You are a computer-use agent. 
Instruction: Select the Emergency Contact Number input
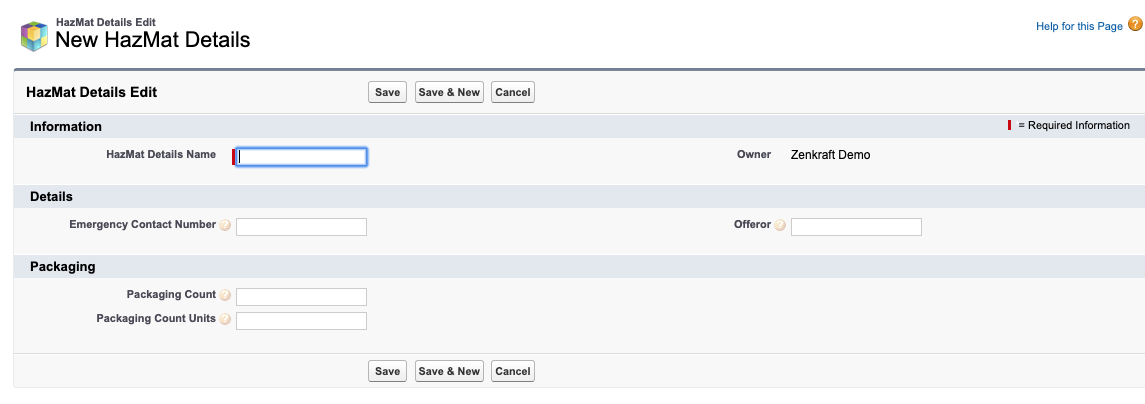301,226
